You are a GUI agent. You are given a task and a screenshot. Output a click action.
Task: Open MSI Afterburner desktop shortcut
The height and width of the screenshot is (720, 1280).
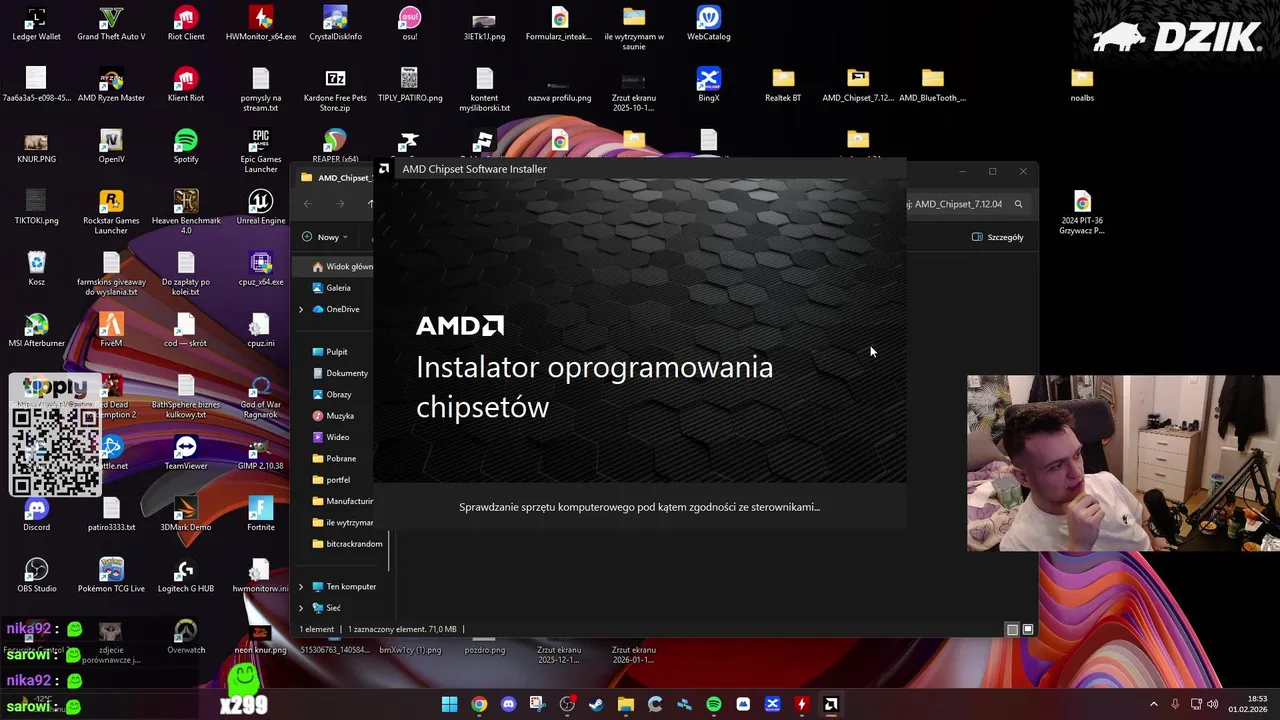(x=36, y=330)
